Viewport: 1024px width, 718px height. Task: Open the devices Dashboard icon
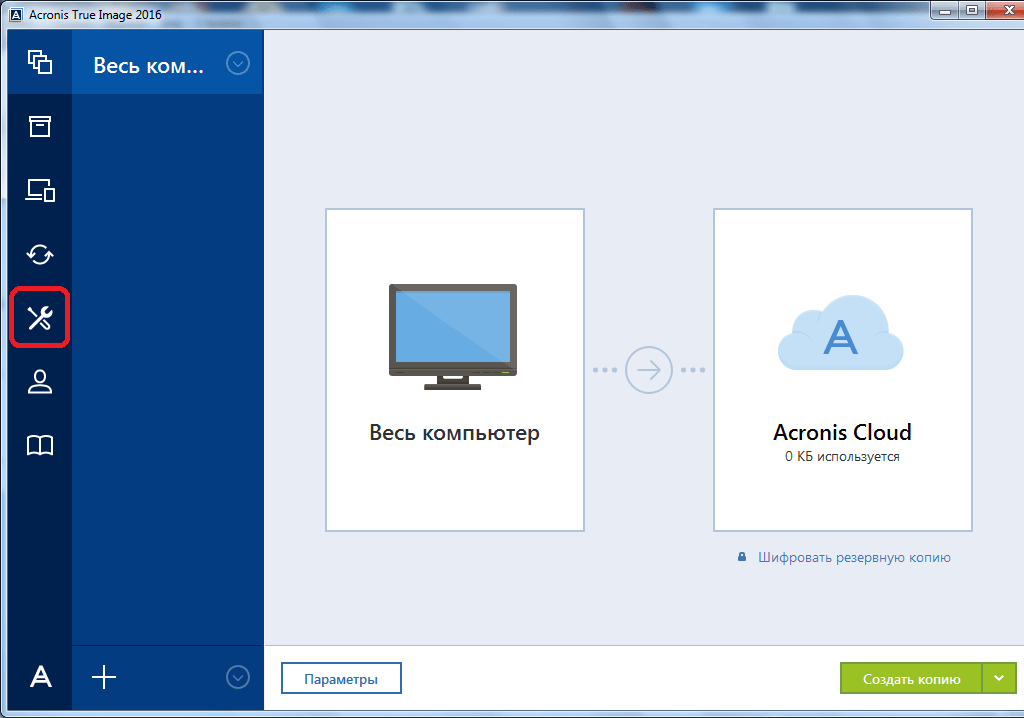(x=40, y=190)
